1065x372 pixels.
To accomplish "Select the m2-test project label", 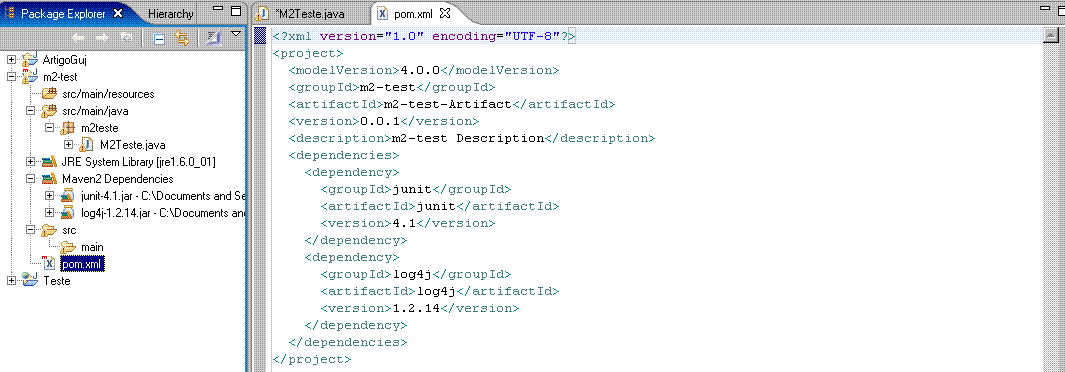I will [60, 77].
